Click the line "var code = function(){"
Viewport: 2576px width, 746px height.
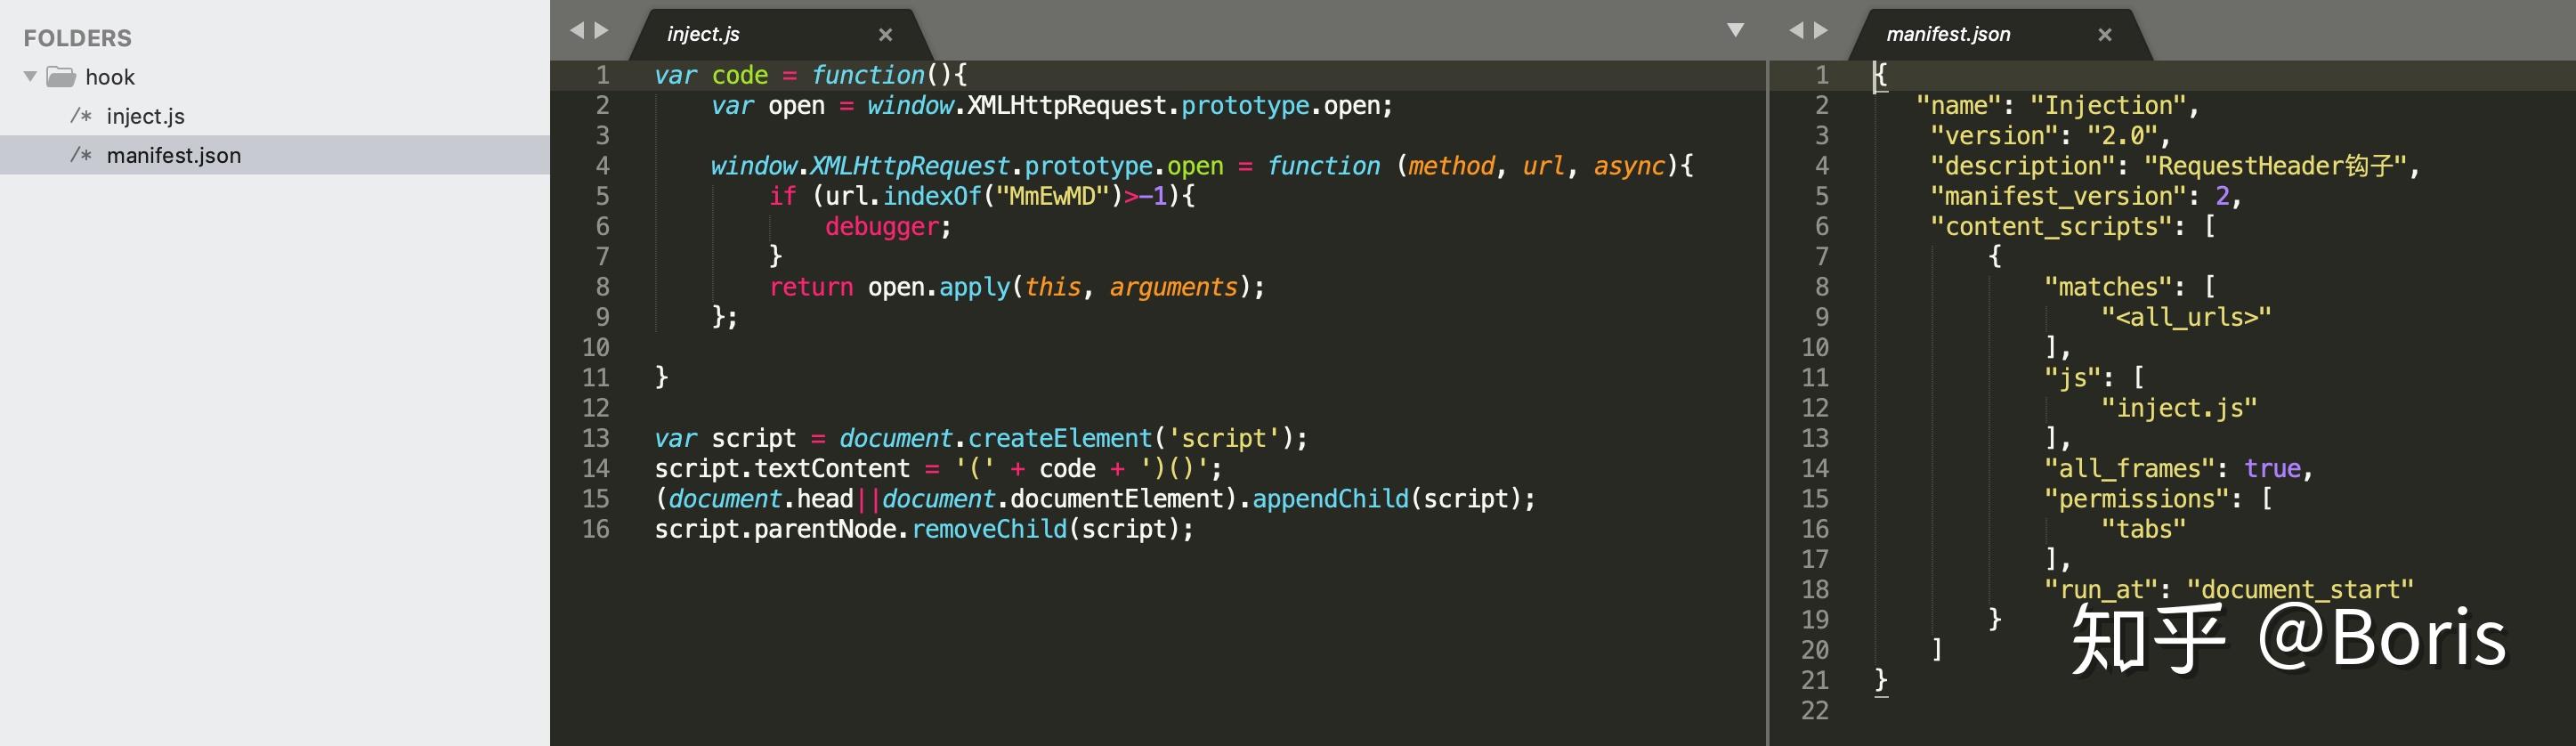(811, 75)
